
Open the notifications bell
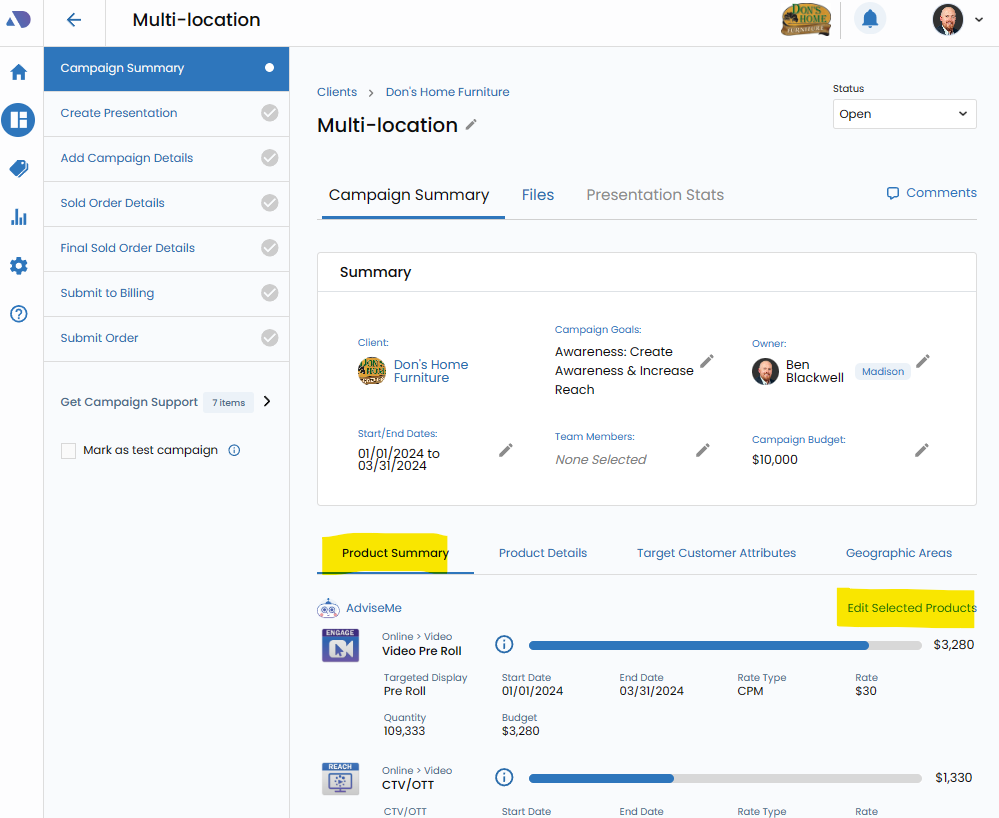[x=870, y=19]
